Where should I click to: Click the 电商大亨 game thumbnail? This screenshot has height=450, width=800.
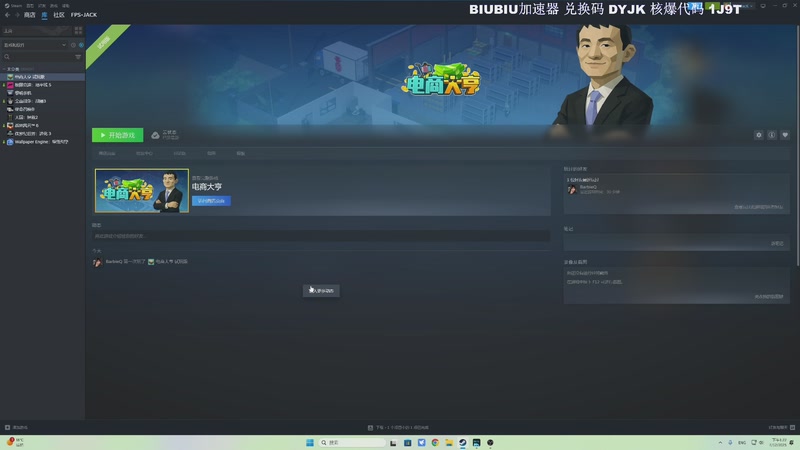pyautogui.click(x=142, y=191)
